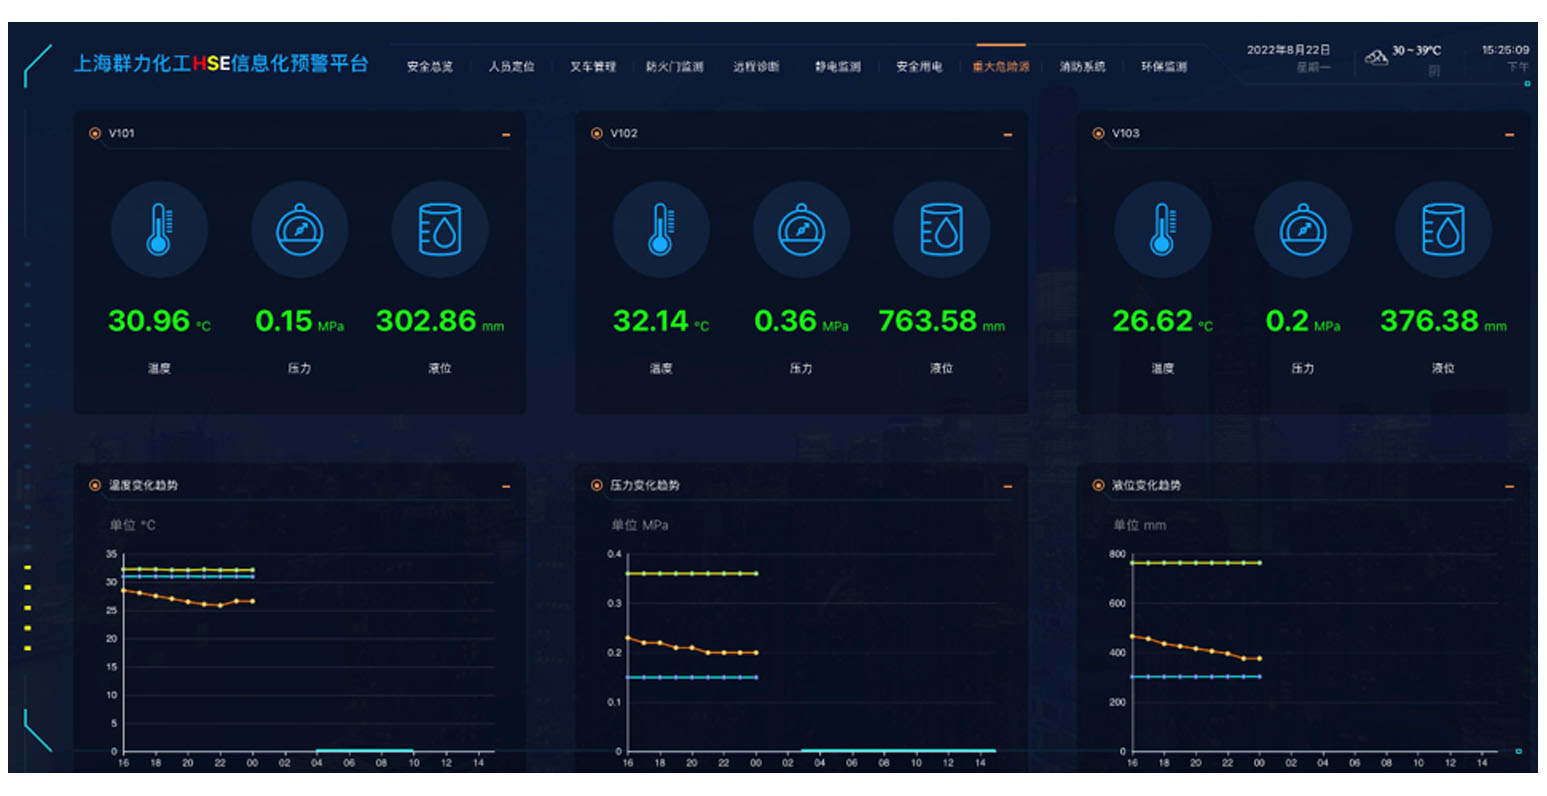Click the V101 pressure value 0.15
The height and width of the screenshot is (796, 1547).
pos(284,321)
